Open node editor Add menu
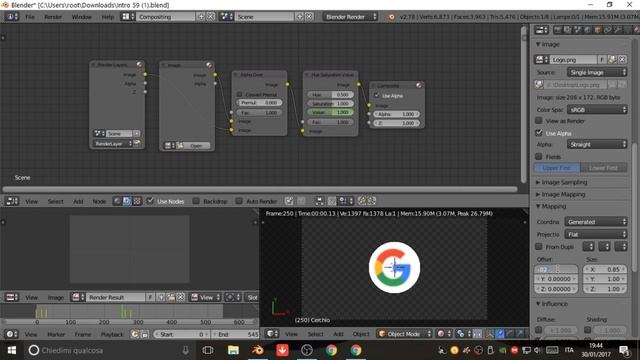Viewport: 640px width, 360px height. pos(78,201)
